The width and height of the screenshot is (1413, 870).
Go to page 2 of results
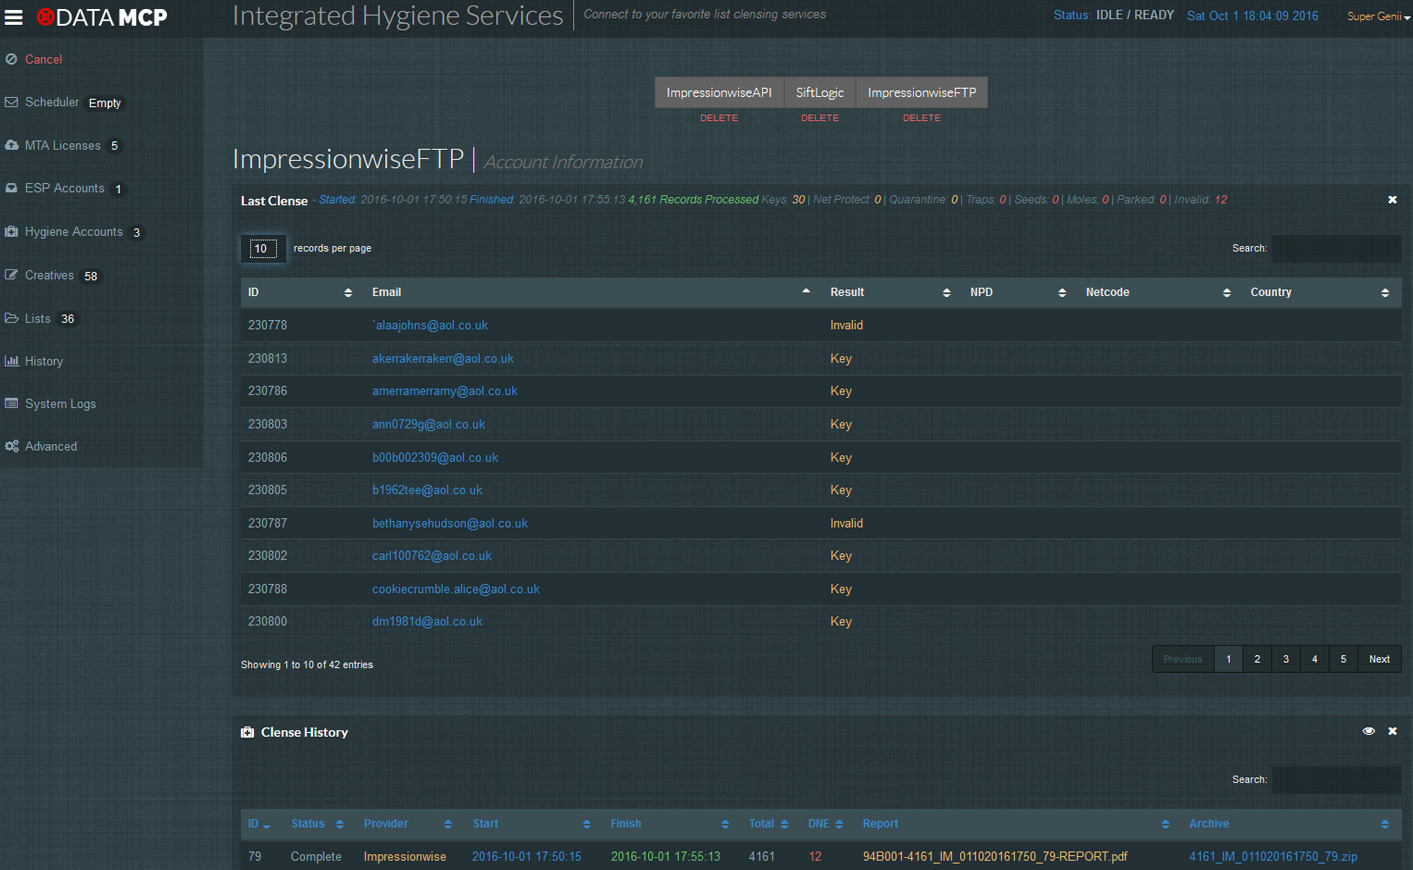[1257, 659]
